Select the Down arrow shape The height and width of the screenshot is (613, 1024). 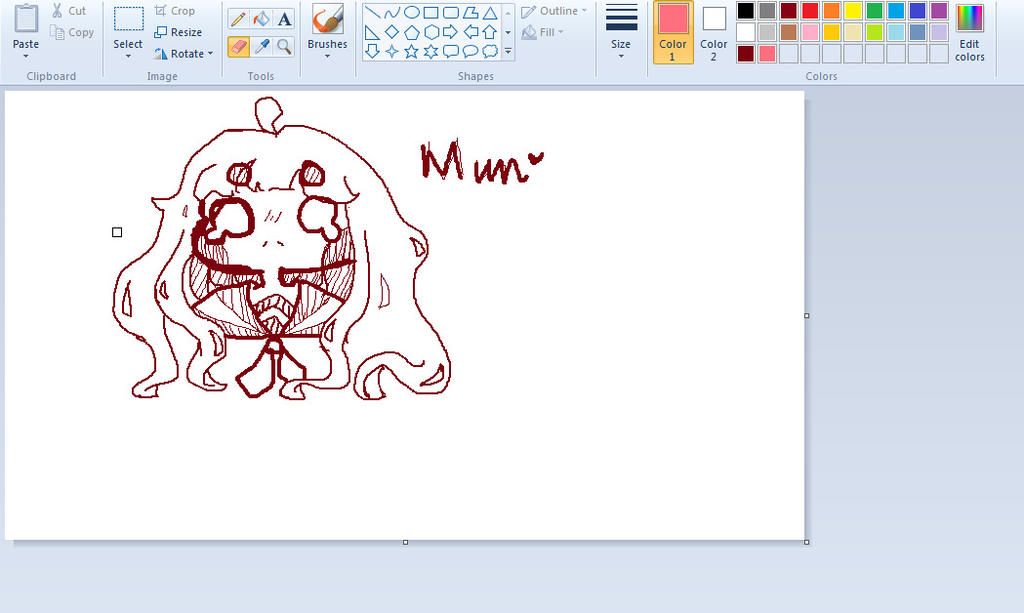[372, 52]
